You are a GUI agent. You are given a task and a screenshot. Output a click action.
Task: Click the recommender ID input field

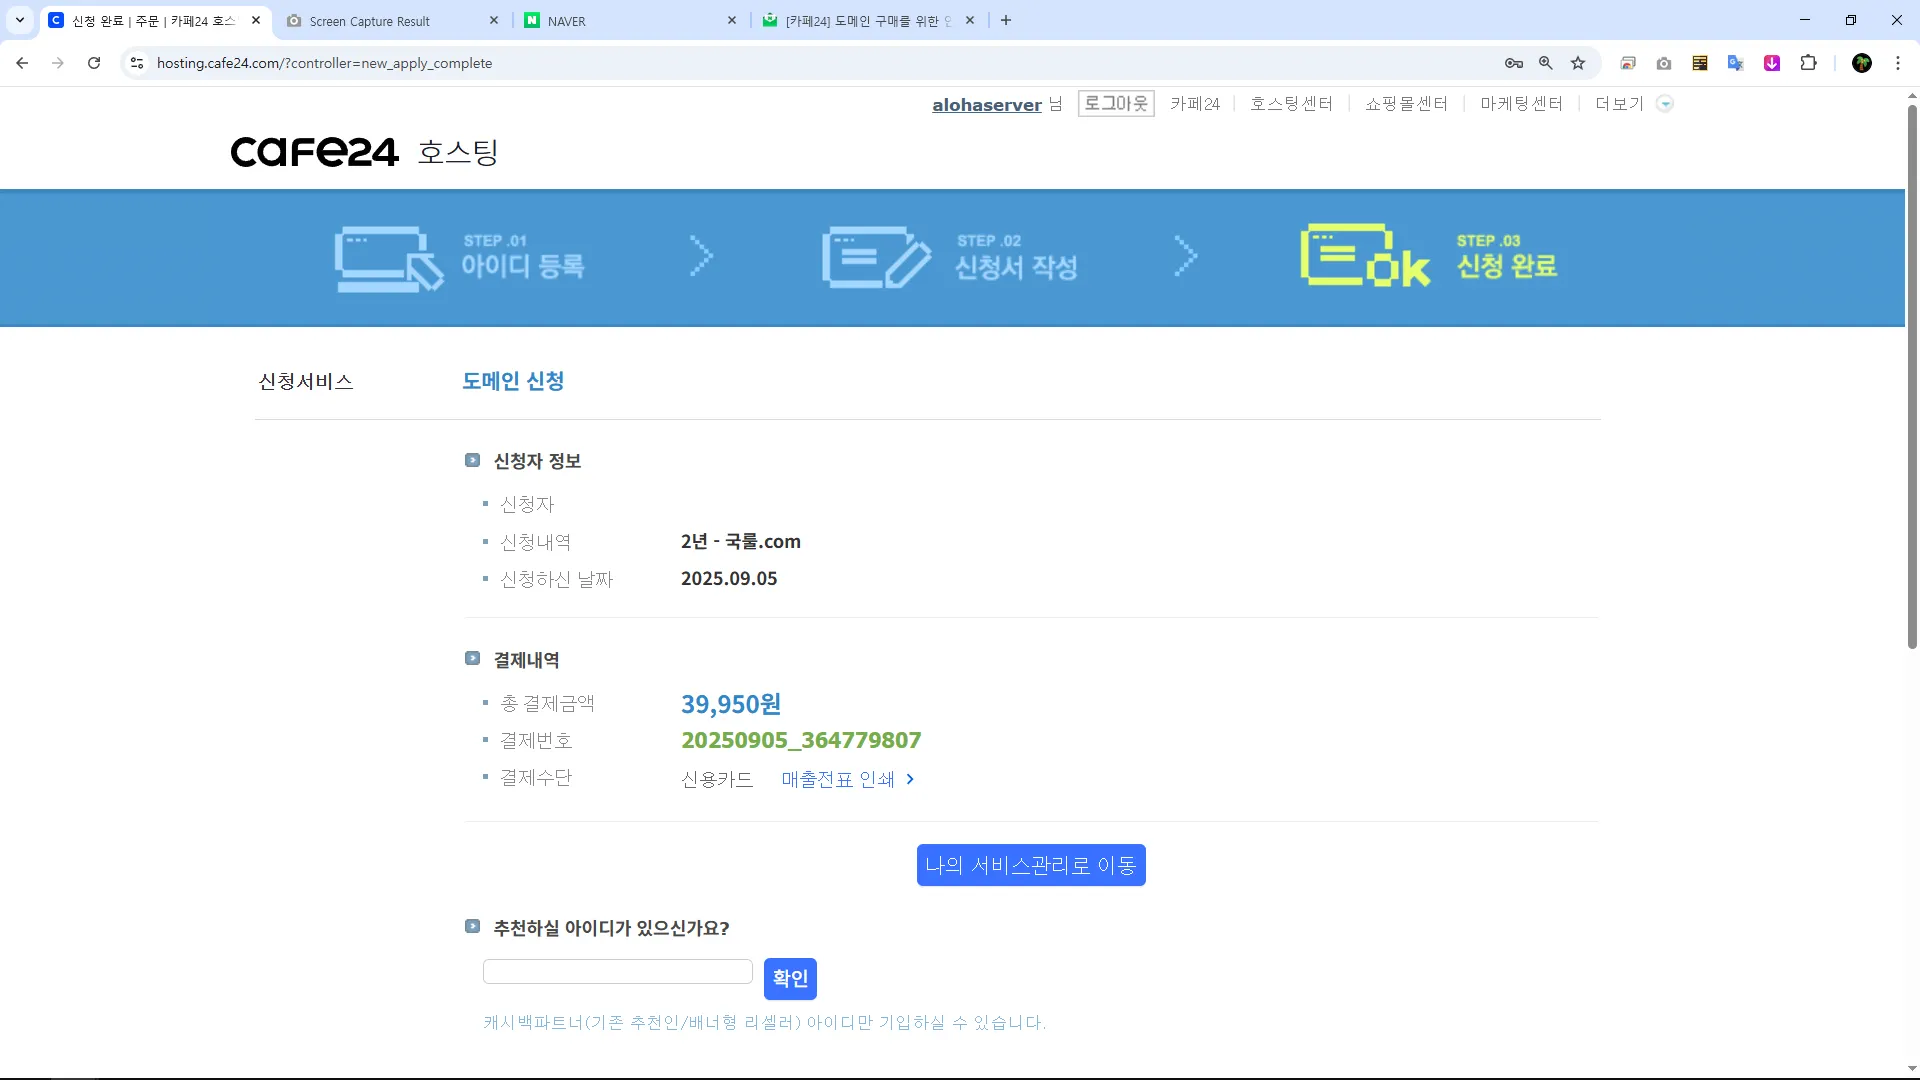[x=617, y=972]
